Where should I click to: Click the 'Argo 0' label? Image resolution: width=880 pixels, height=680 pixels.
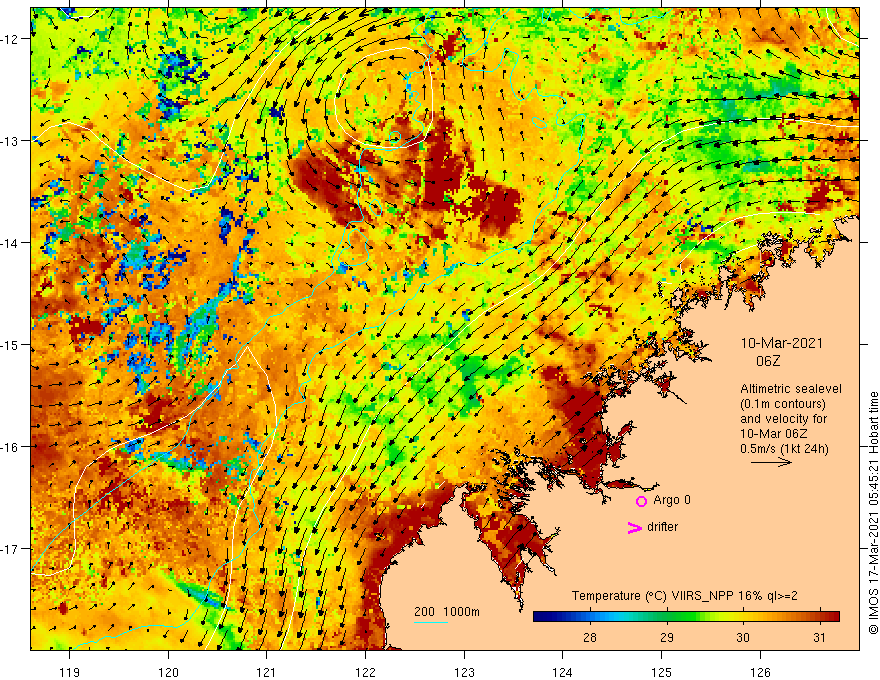click(672, 500)
